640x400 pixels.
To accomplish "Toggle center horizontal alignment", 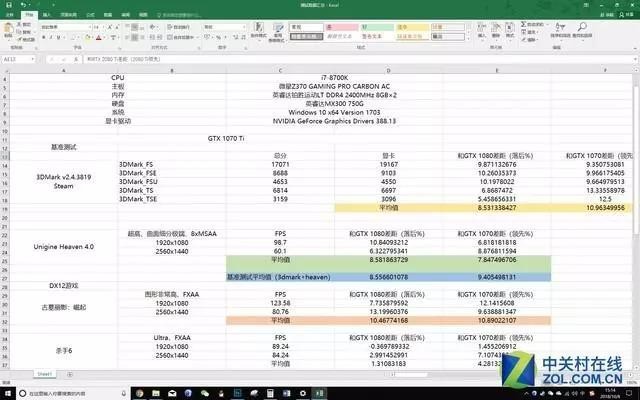I will (135, 38).
